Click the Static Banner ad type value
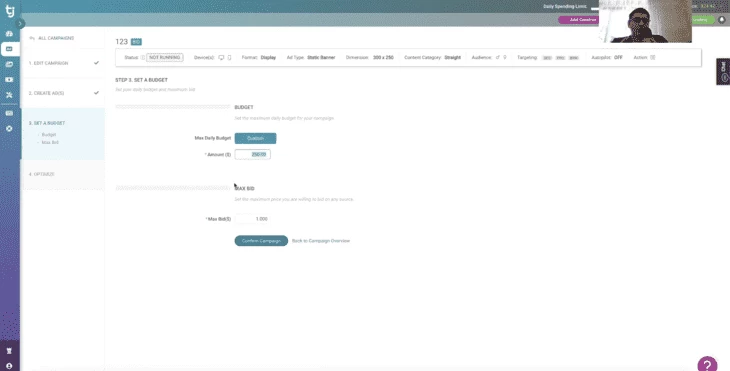 (321, 58)
